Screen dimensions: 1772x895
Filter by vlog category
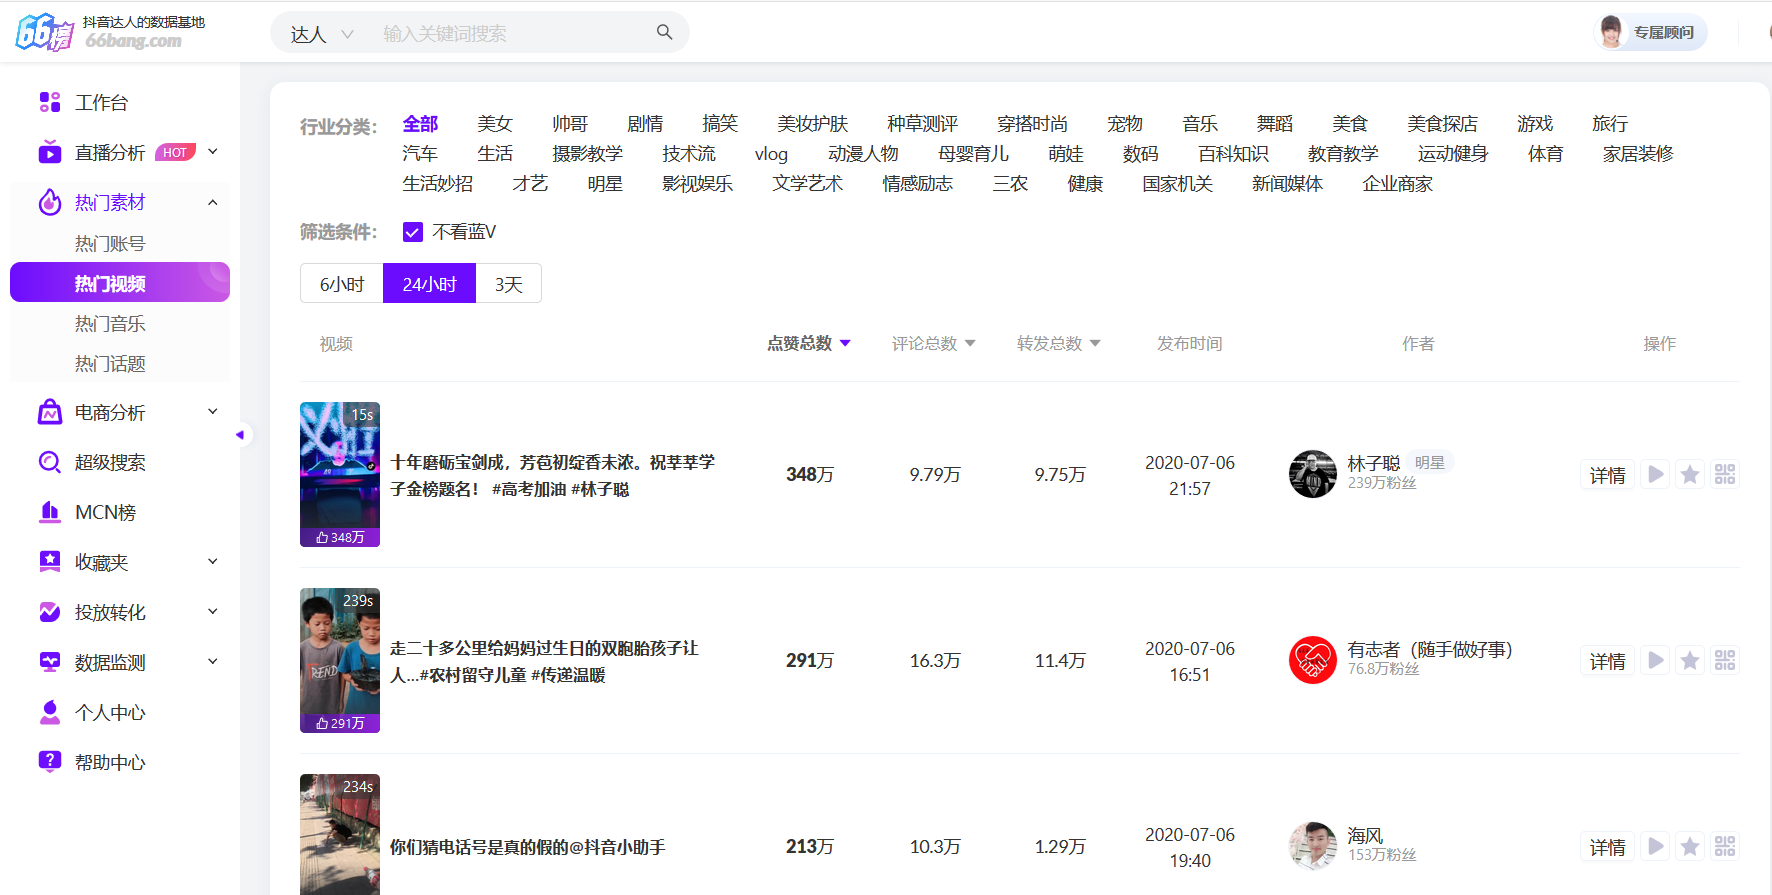coord(771,154)
